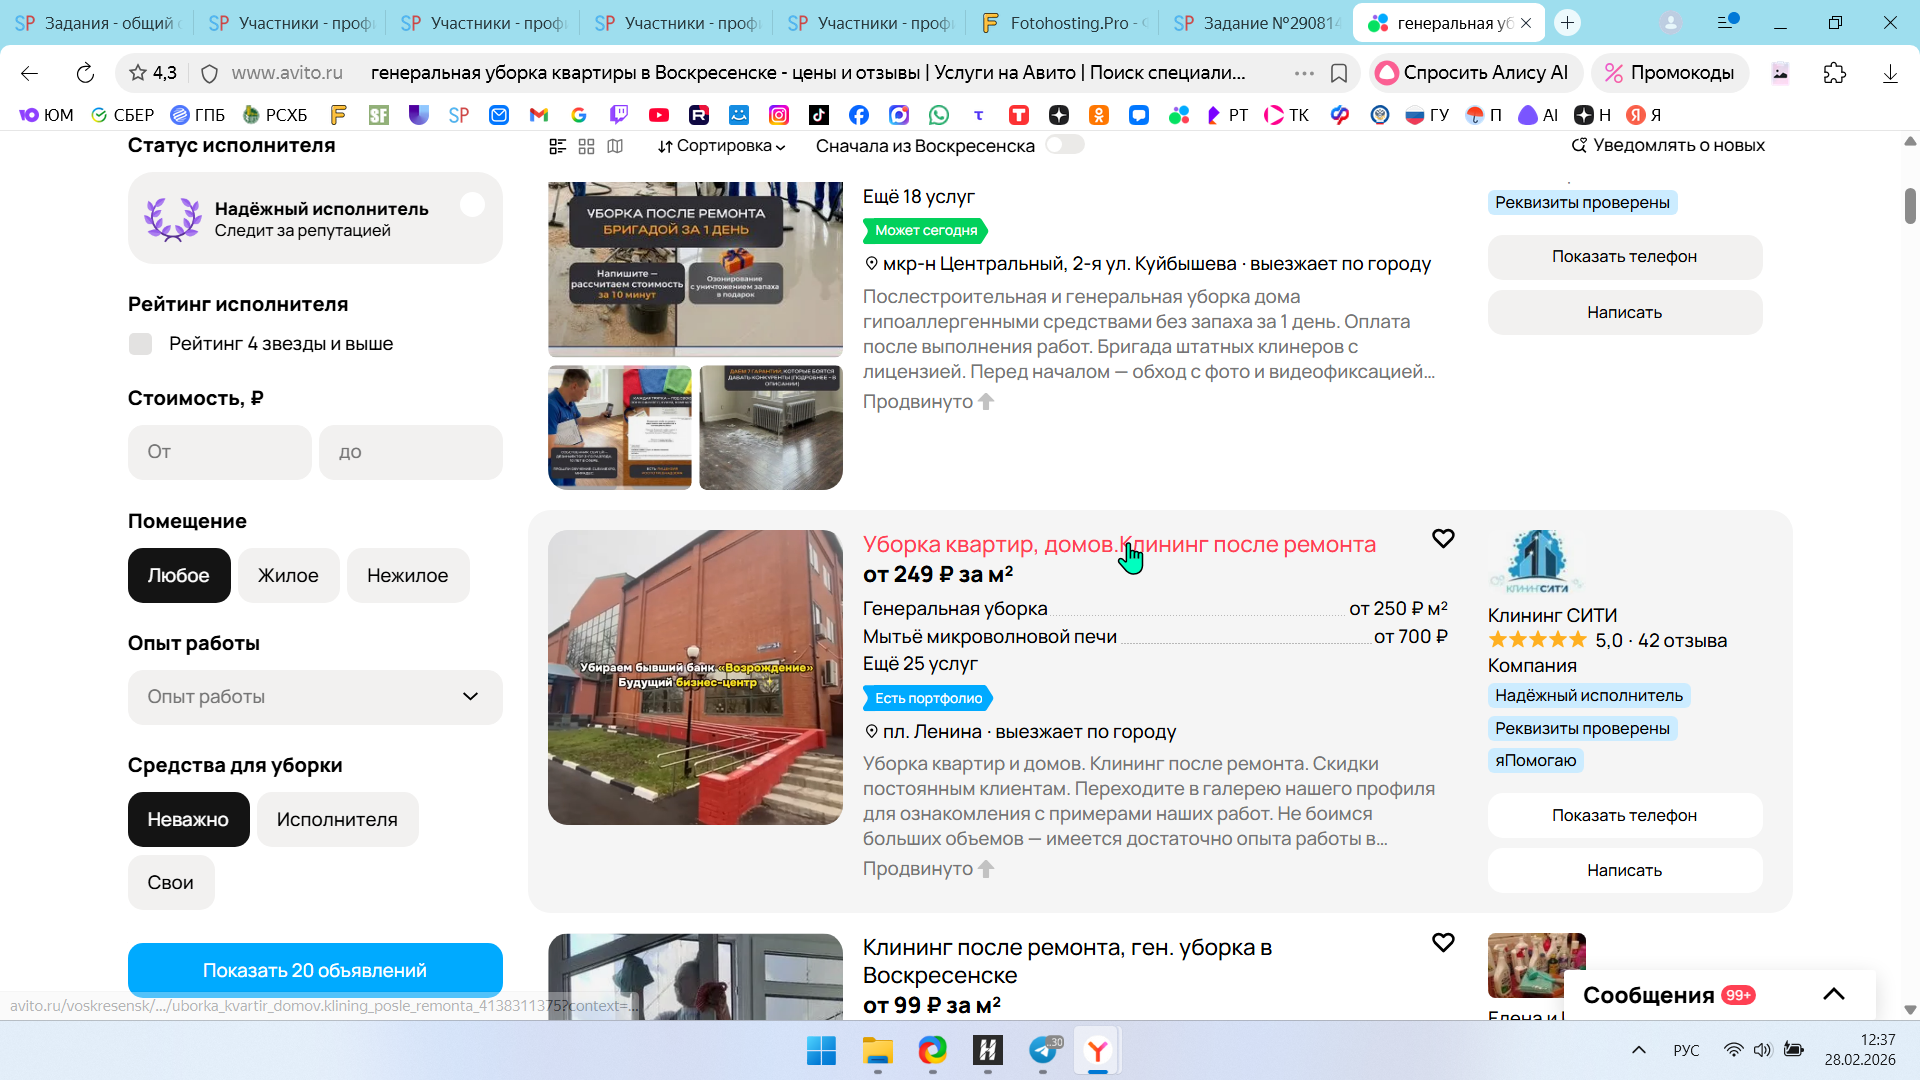Toggle Сначала из Воскресенска switch
Viewport: 1920px width, 1080px height.
tap(1064, 145)
